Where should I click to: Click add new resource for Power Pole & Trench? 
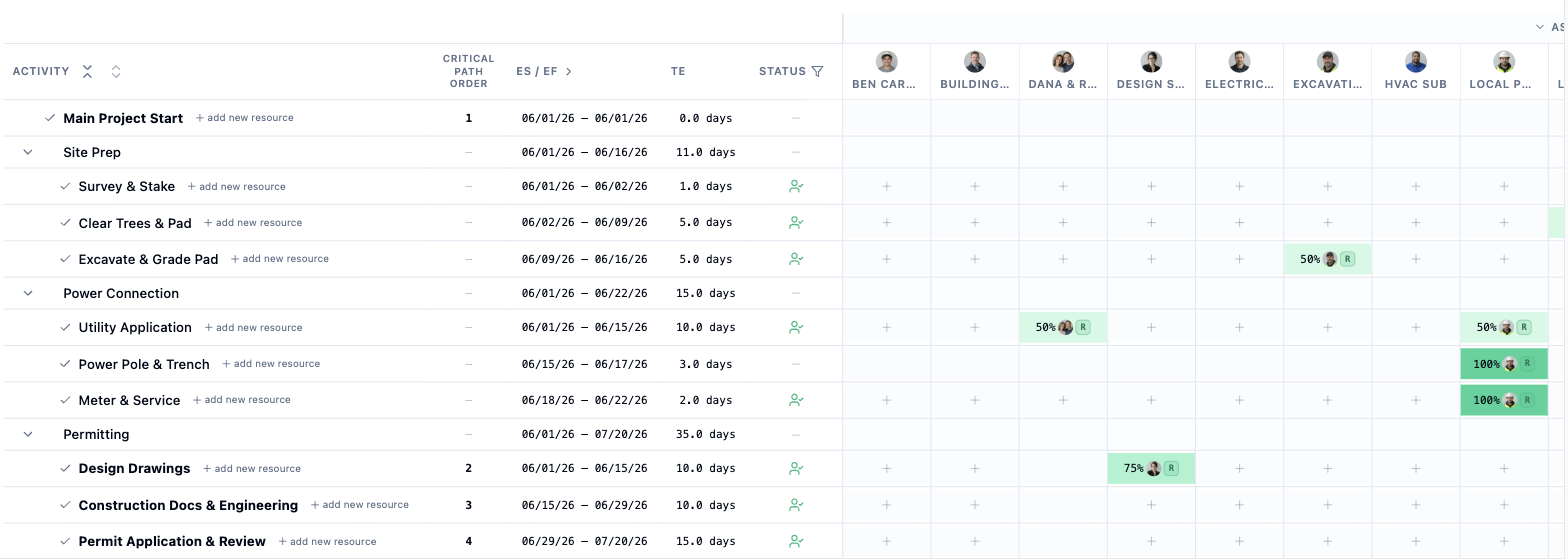click(271, 364)
